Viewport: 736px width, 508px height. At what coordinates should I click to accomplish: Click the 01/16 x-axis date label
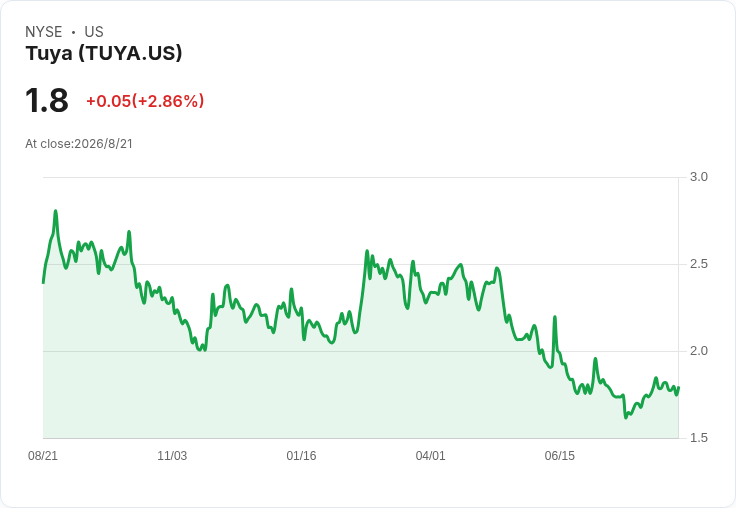[301, 456]
